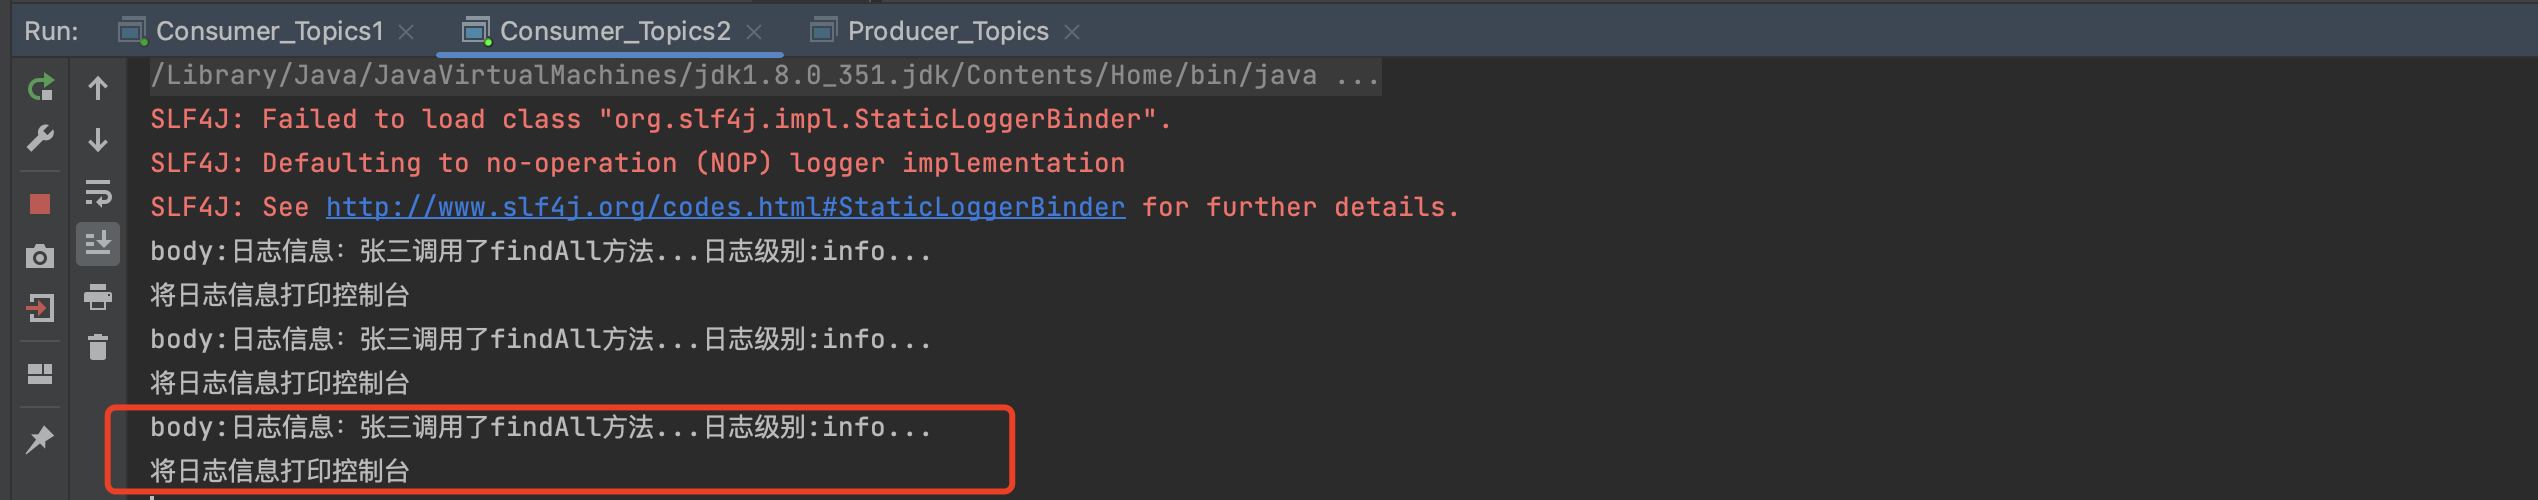The image size is (2538, 500).
Task: Pin the current run tab
Action: pyautogui.click(x=40, y=439)
